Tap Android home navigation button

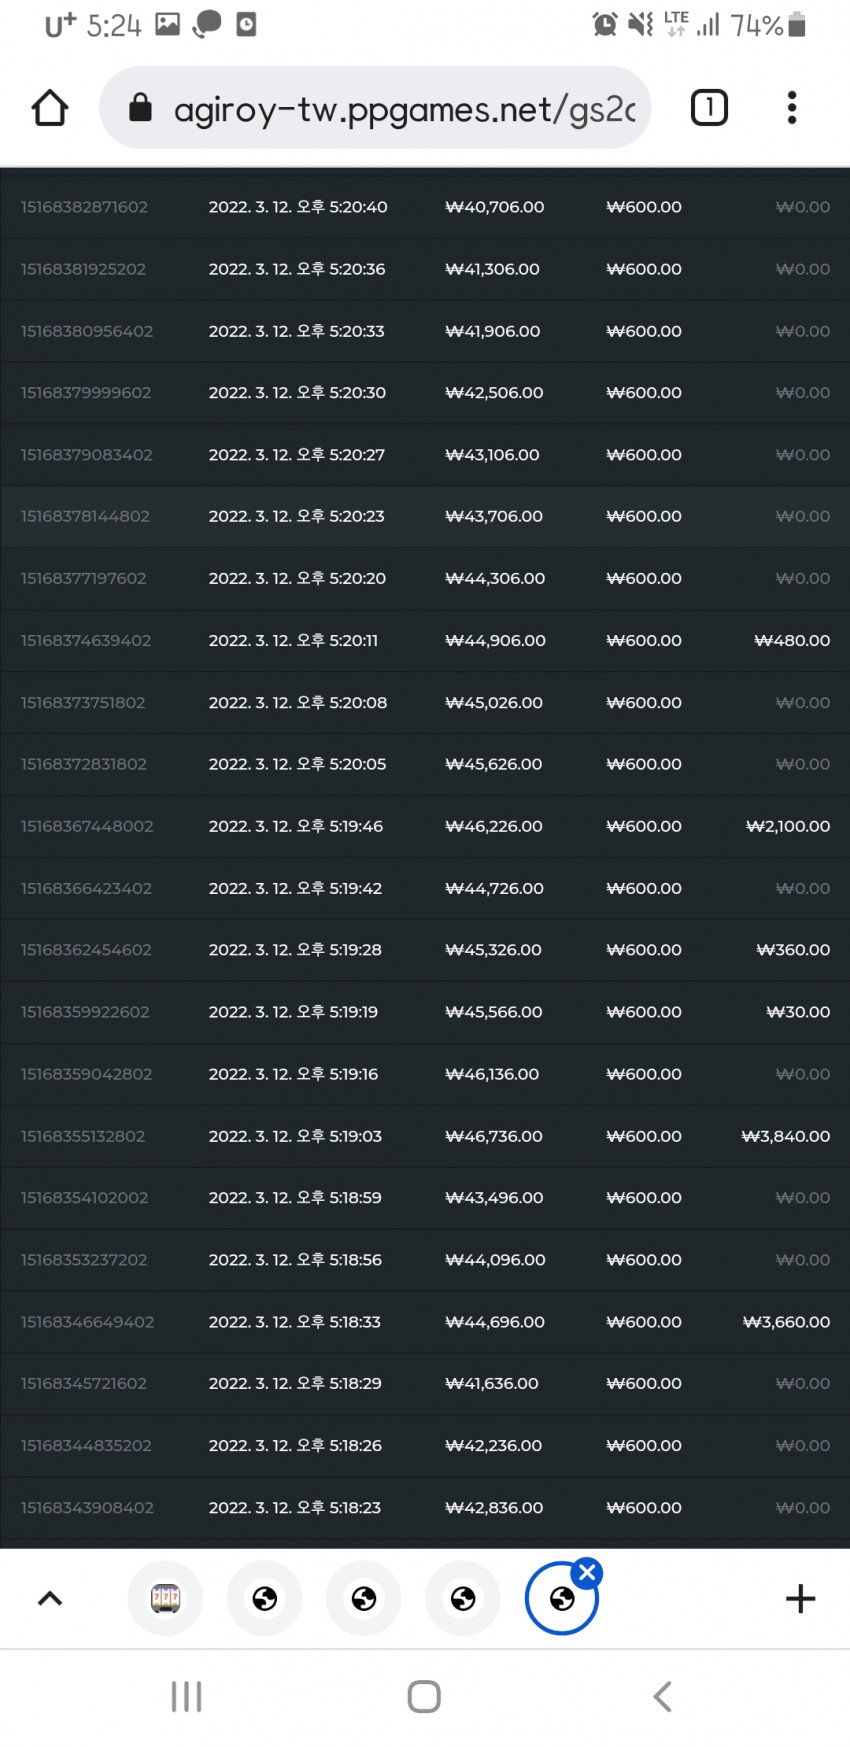coord(424,1696)
